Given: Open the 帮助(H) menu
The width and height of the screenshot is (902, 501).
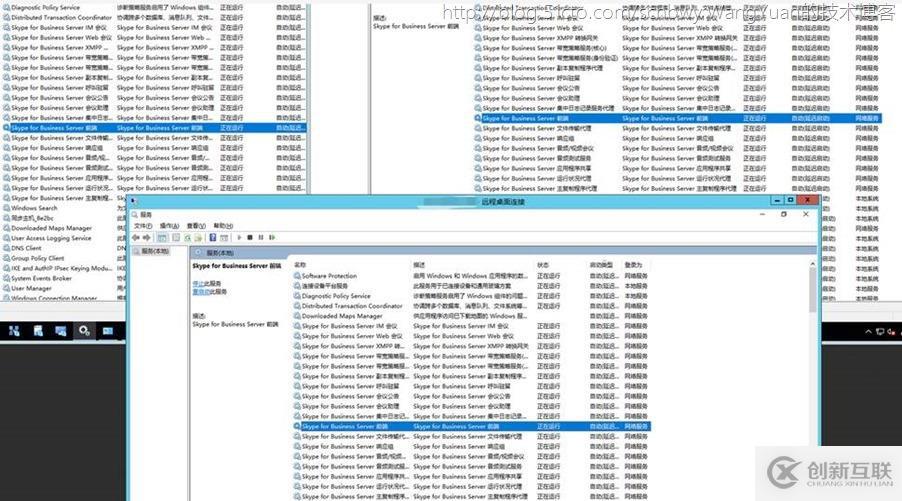Looking at the screenshot, I should [x=223, y=226].
